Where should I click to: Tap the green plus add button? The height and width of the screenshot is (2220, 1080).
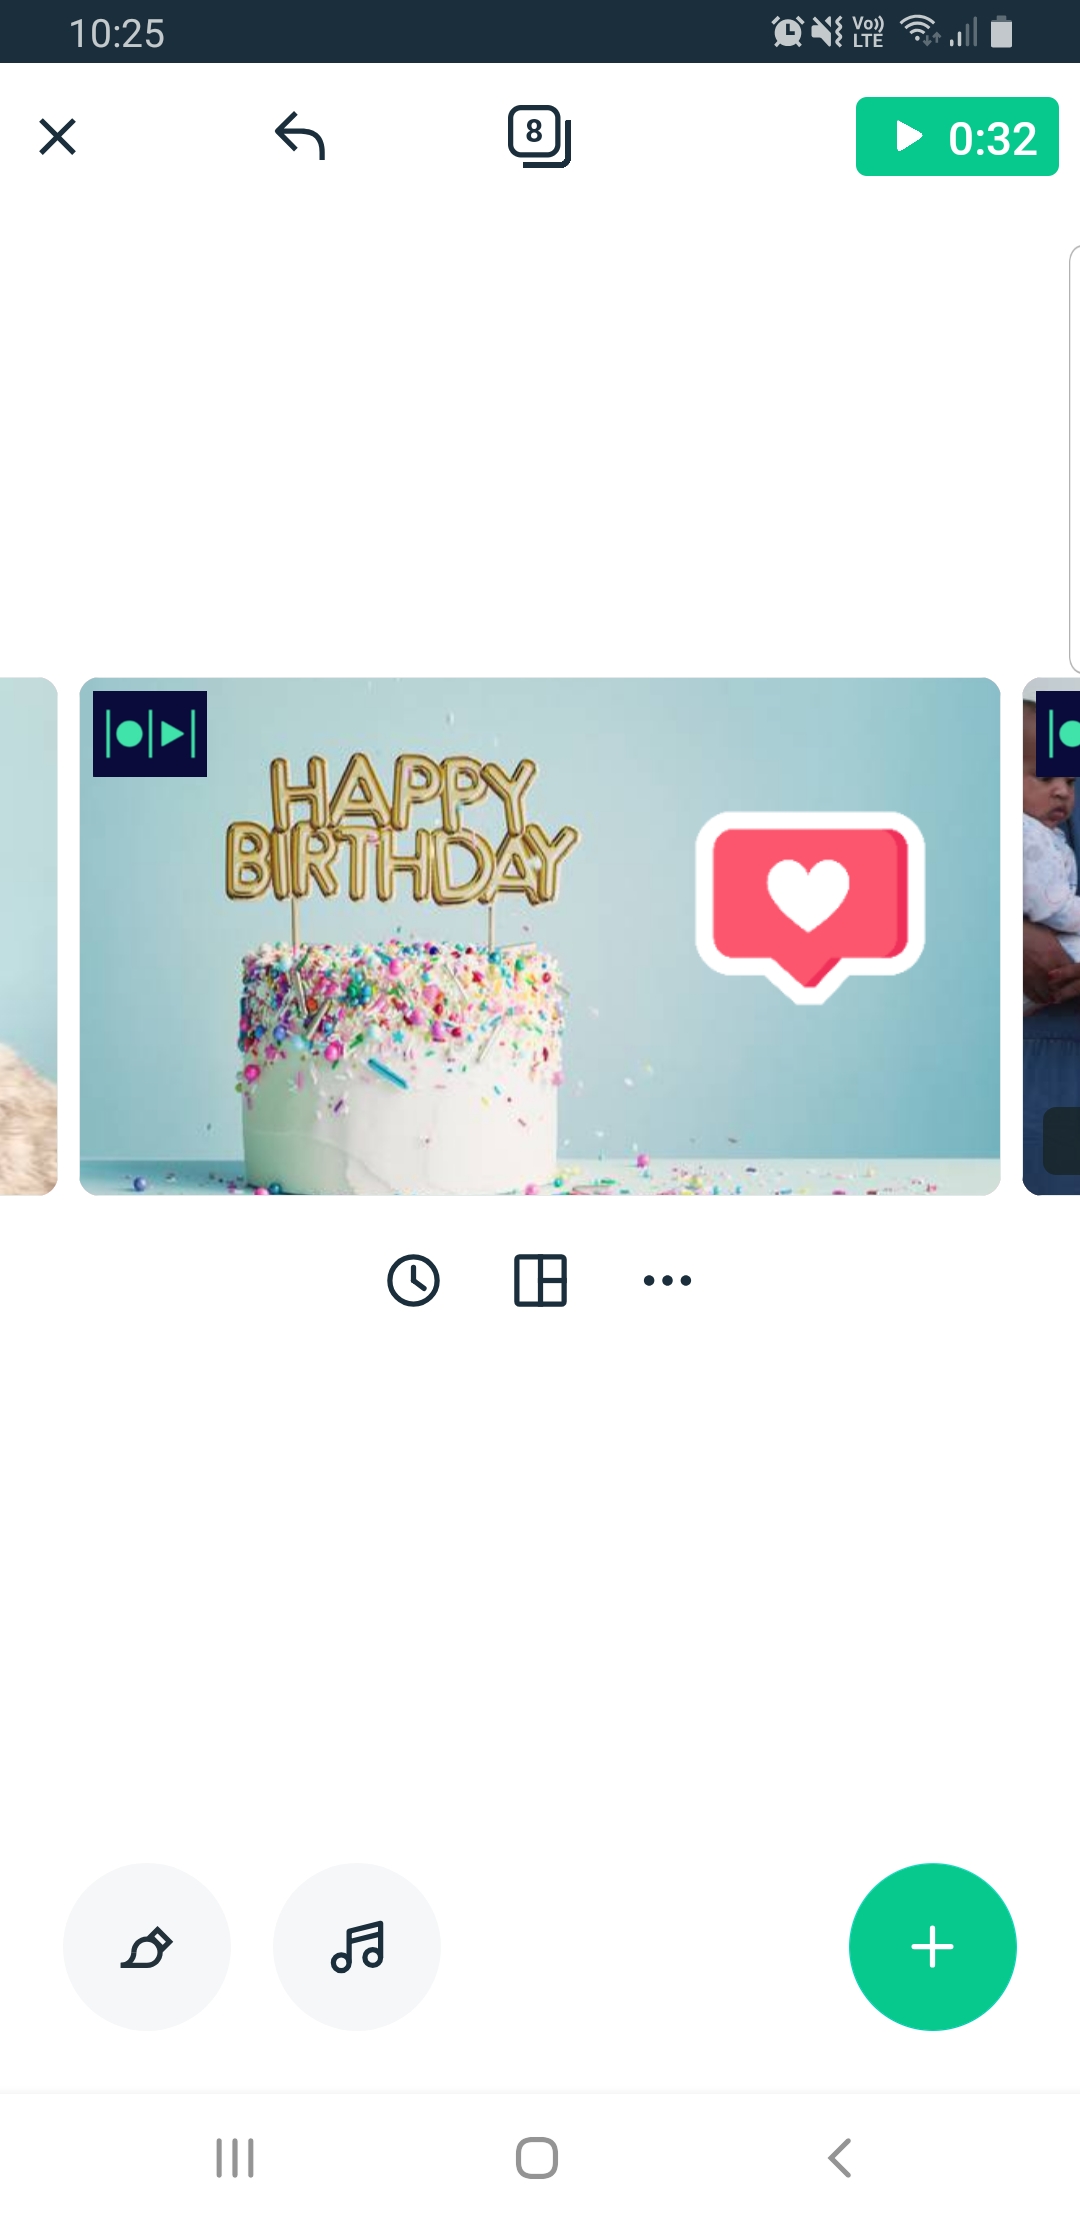(933, 1947)
